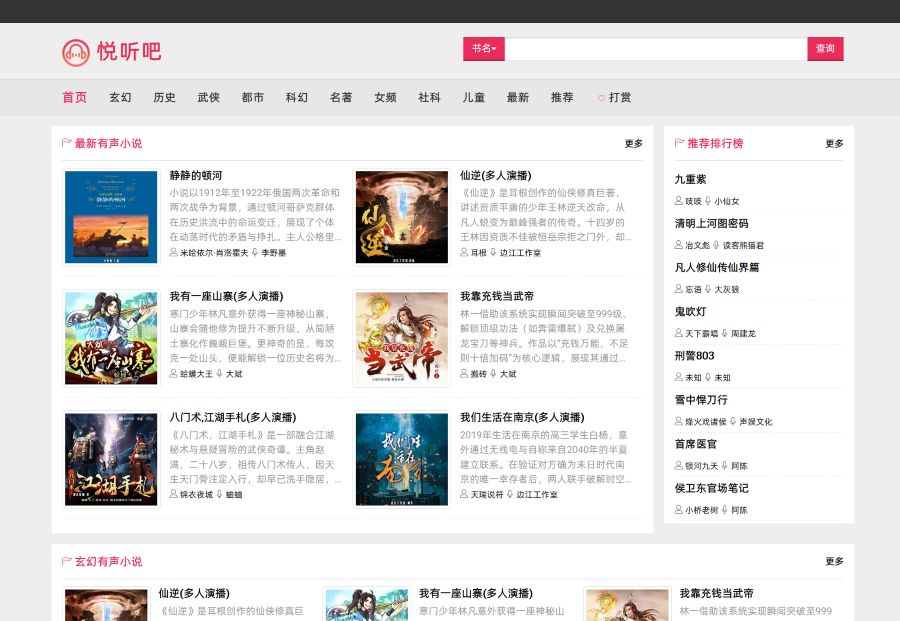Screen dimensions: 900x621
Task: Open the 仙逆 audiobook cover thumbnail
Action: tap(401, 217)
